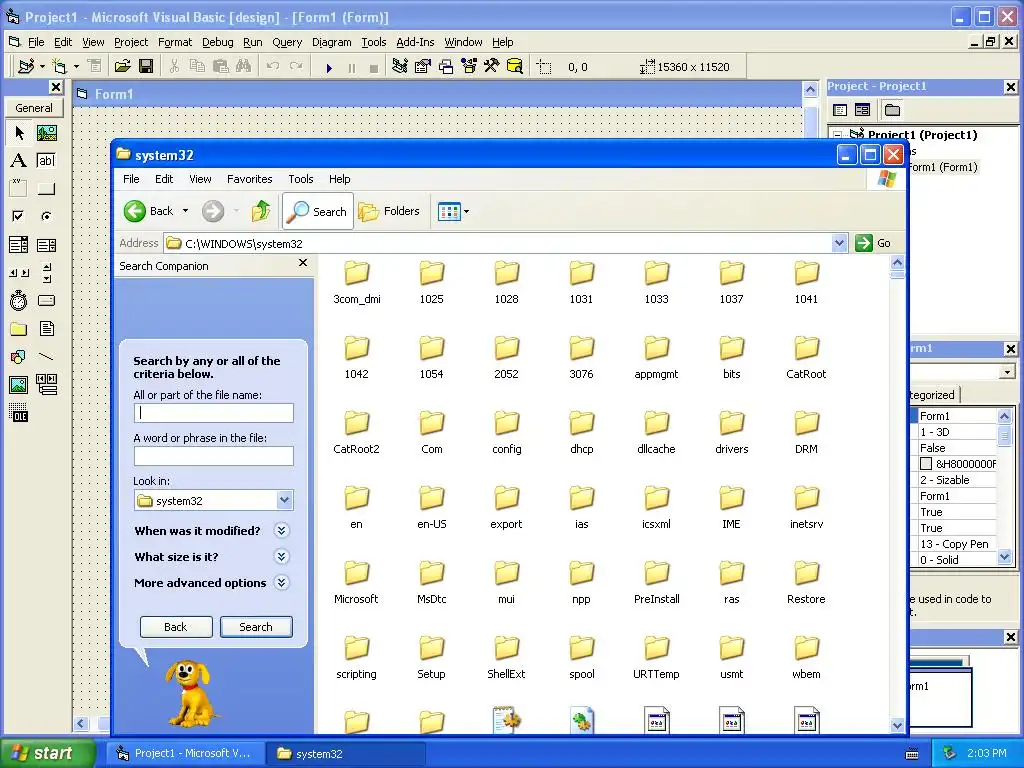
Task: Open the Project menu in Visual Basic
Action: pos(131,42)
